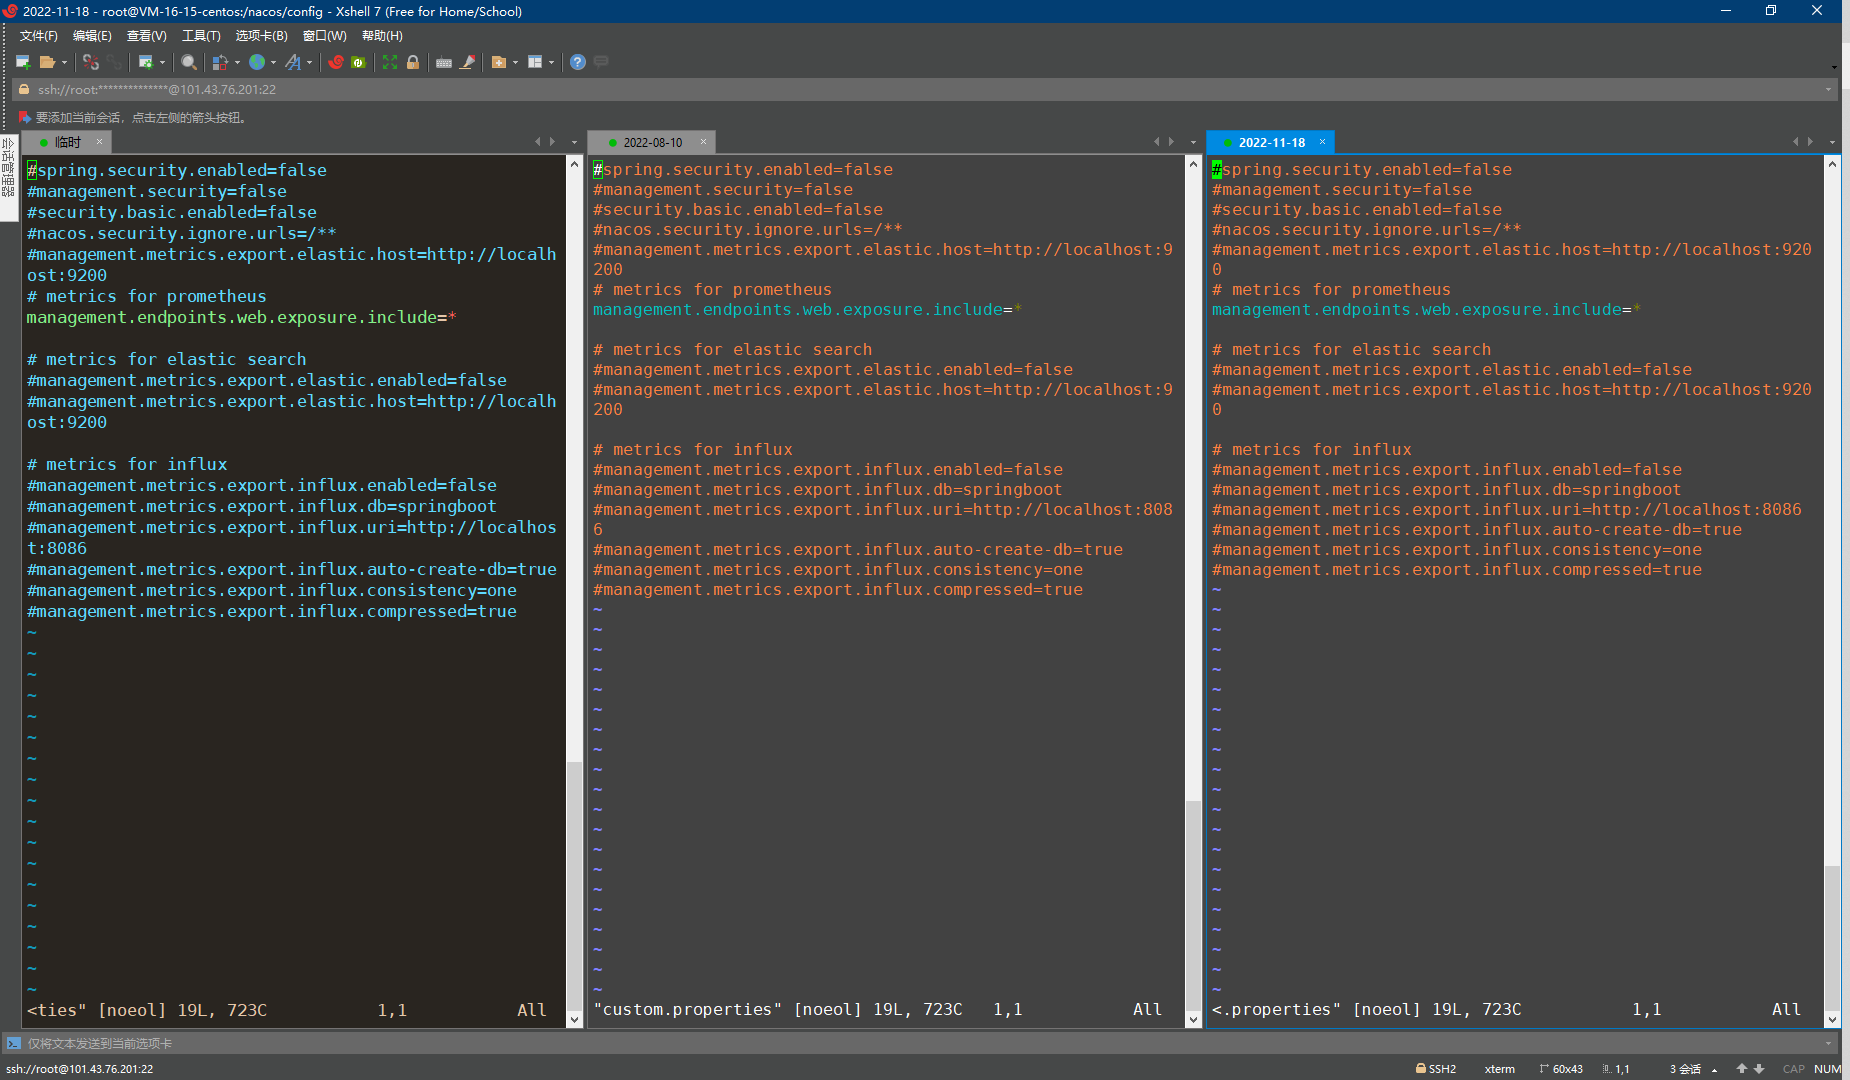Open tab list dropdown in 临时 pane

(574, 142)
